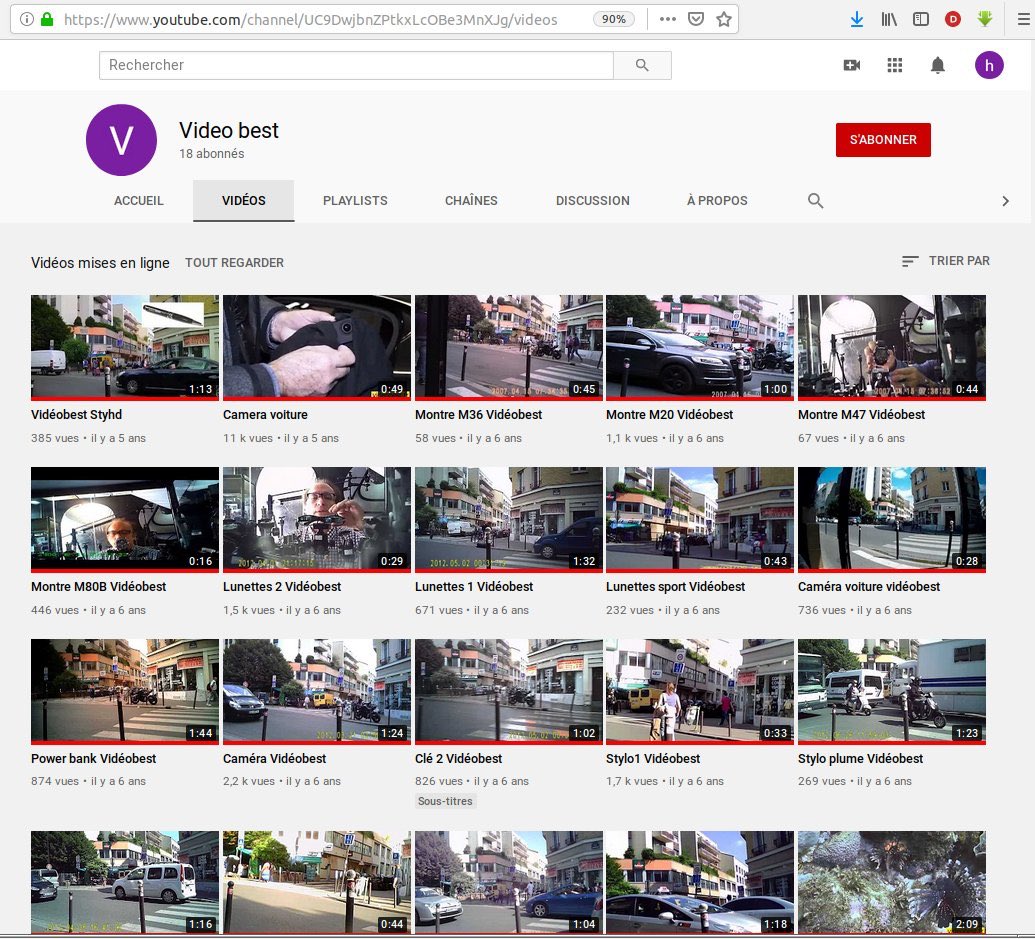This screenshot has height=939, width=1035.
Task: Click the red D extension icon
Action: coord(952,19)
